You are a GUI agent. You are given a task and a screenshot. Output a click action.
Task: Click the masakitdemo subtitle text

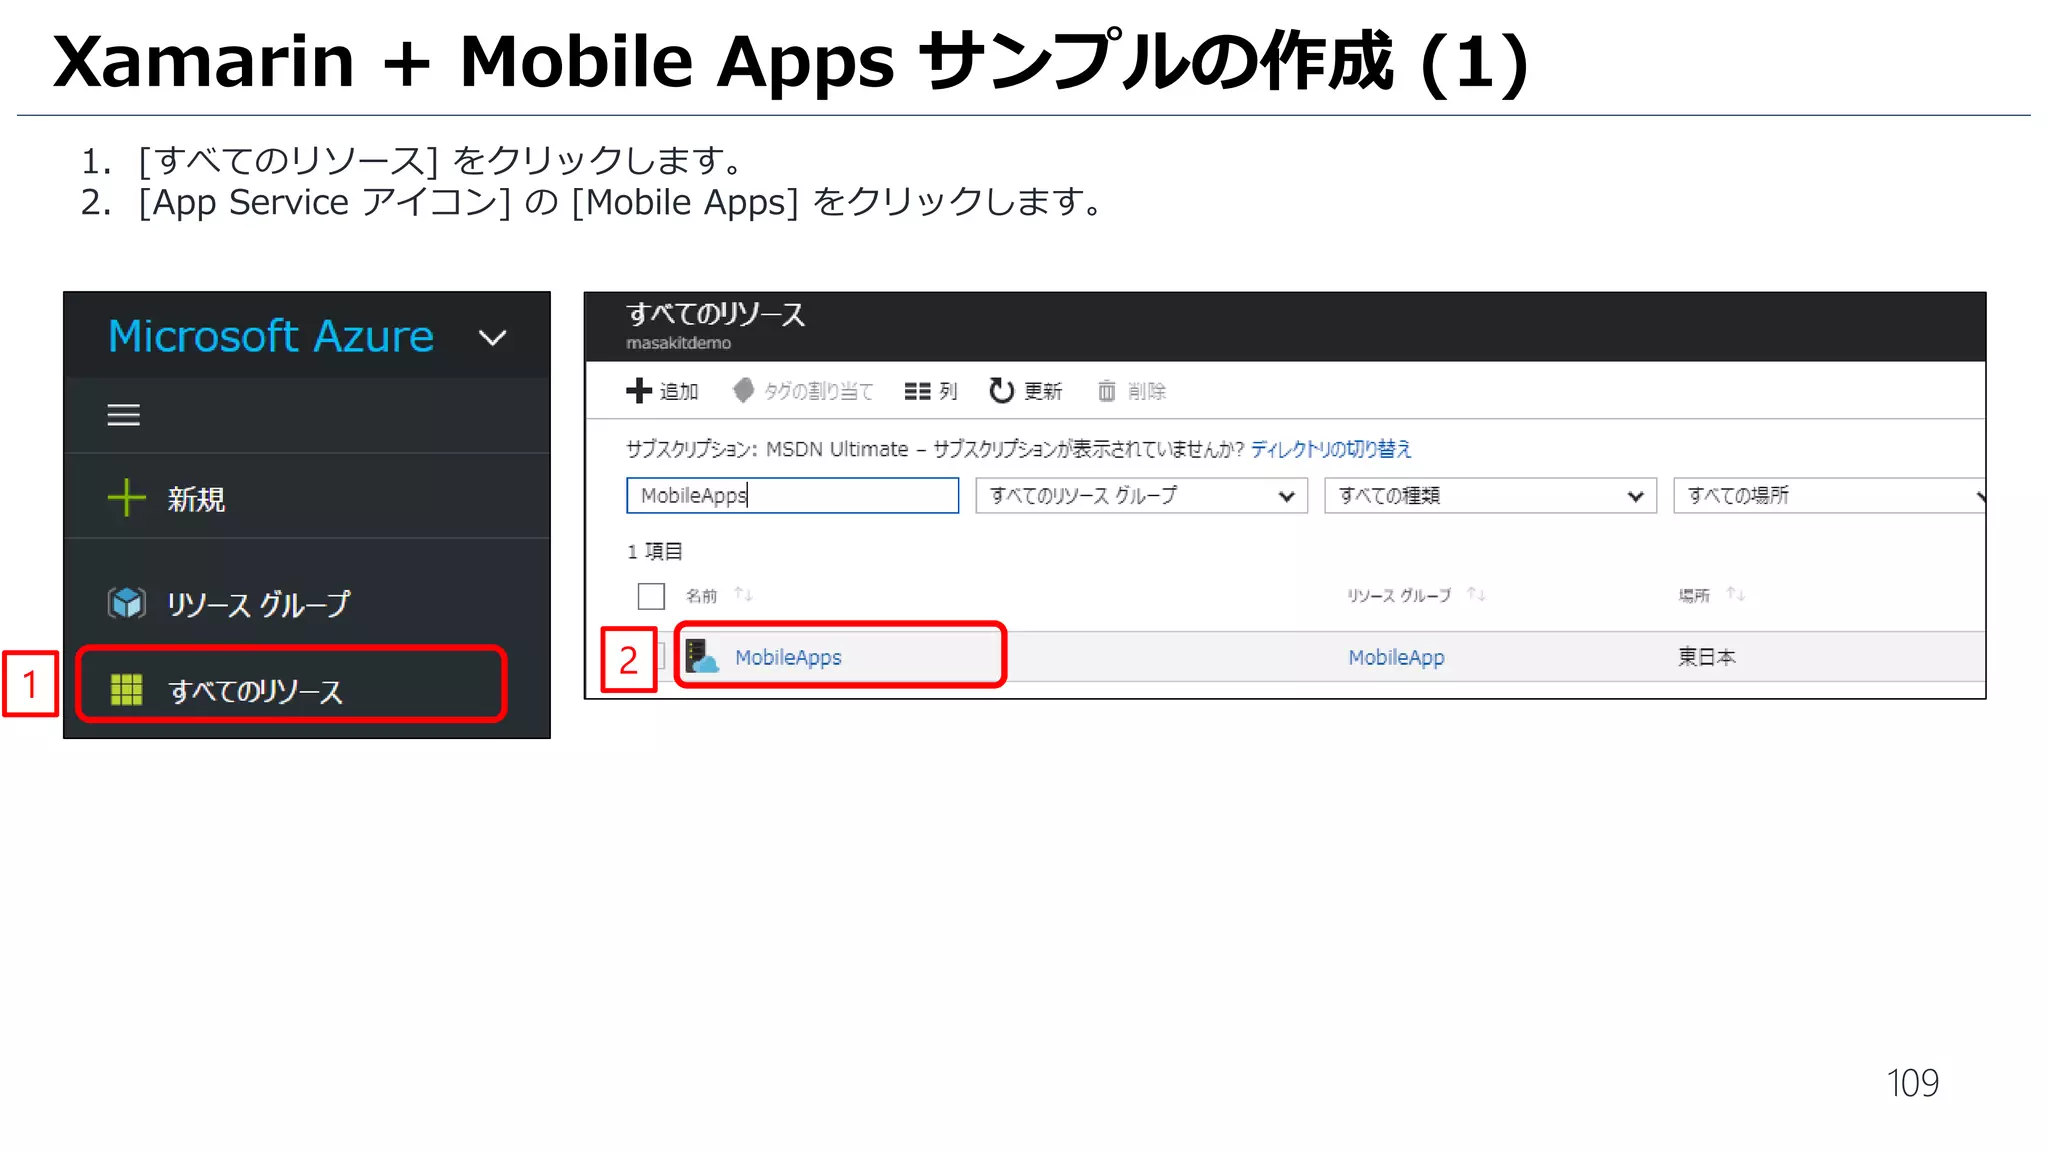click(678, 343)
